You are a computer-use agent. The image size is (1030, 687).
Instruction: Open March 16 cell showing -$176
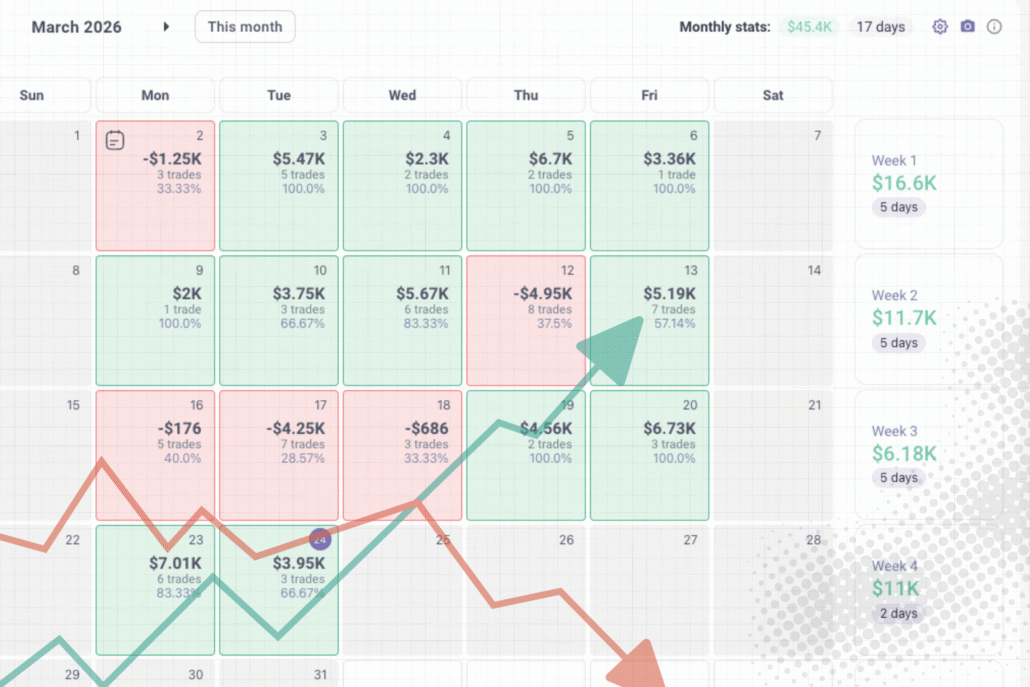(x=155, y=455)
